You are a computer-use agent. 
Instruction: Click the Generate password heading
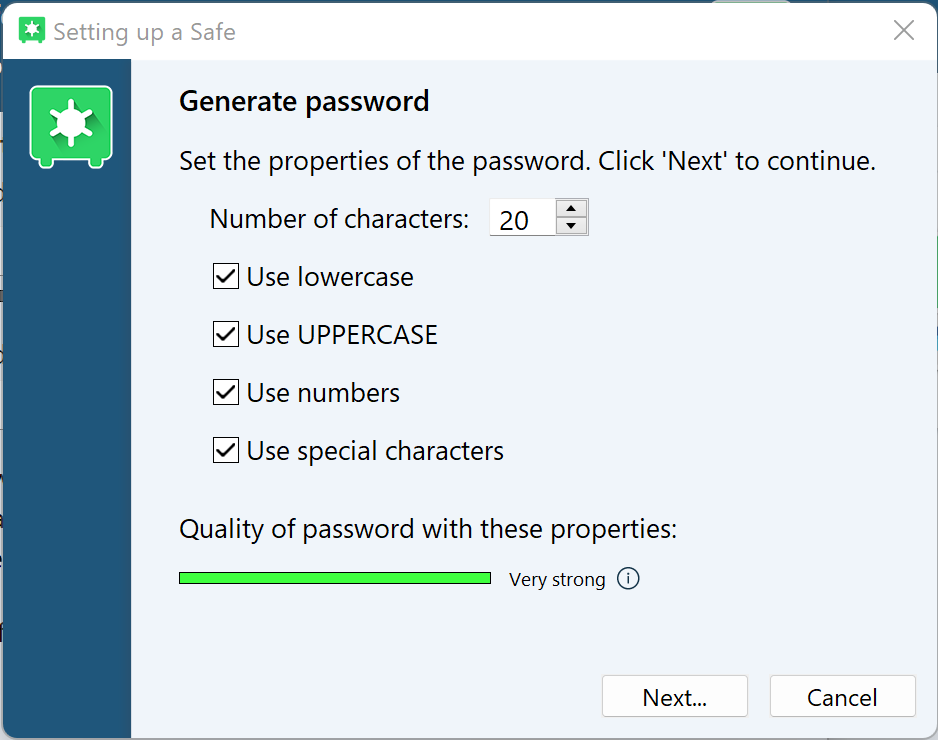tap(304, 101)
